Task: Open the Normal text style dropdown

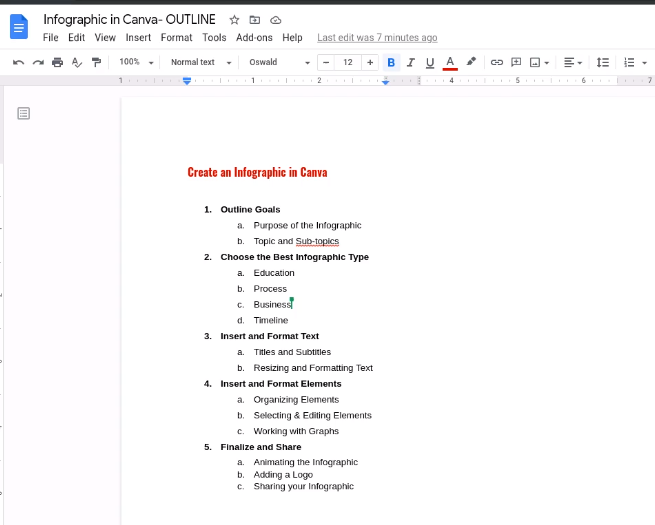Action: click(201, 62)
